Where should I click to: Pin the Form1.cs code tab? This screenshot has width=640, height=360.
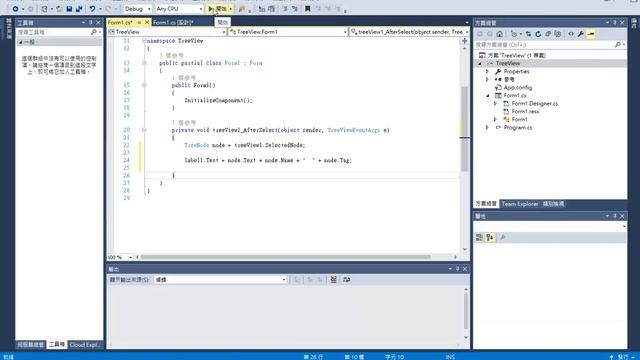139,22
